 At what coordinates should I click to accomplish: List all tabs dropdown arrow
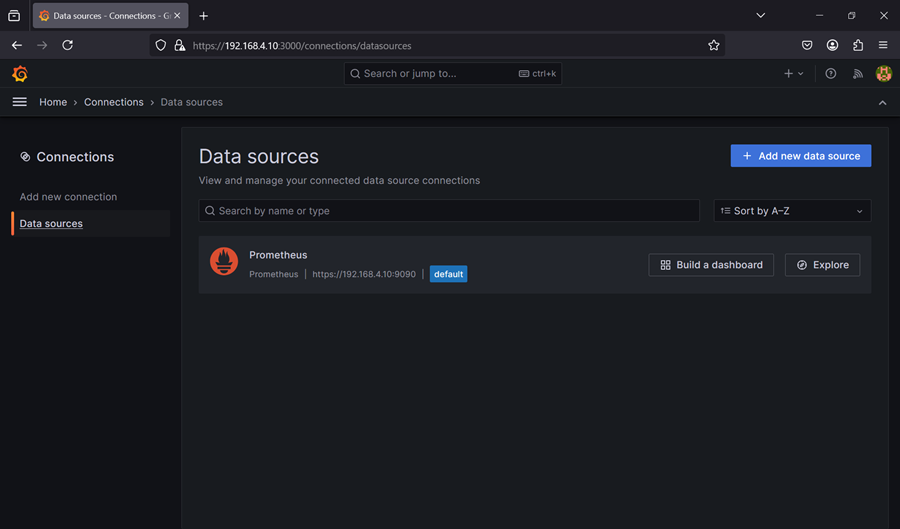(x=761, y=15)
